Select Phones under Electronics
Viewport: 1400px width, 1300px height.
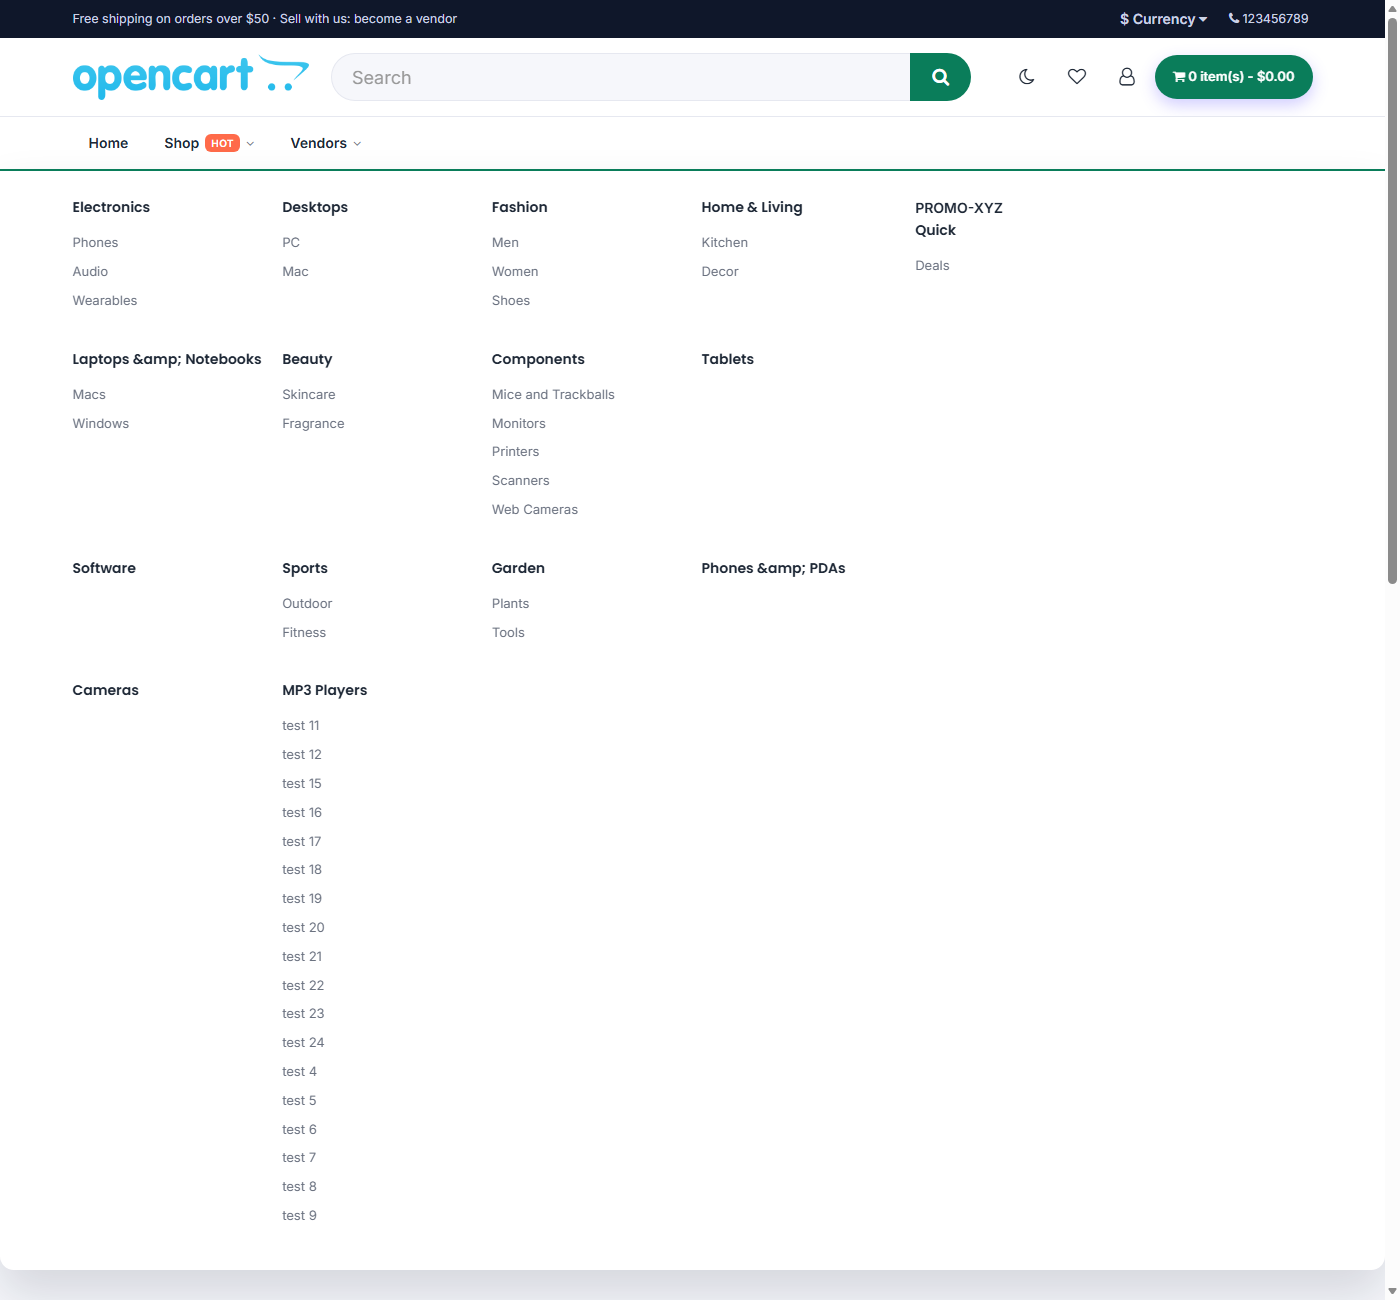pos(95,242)
